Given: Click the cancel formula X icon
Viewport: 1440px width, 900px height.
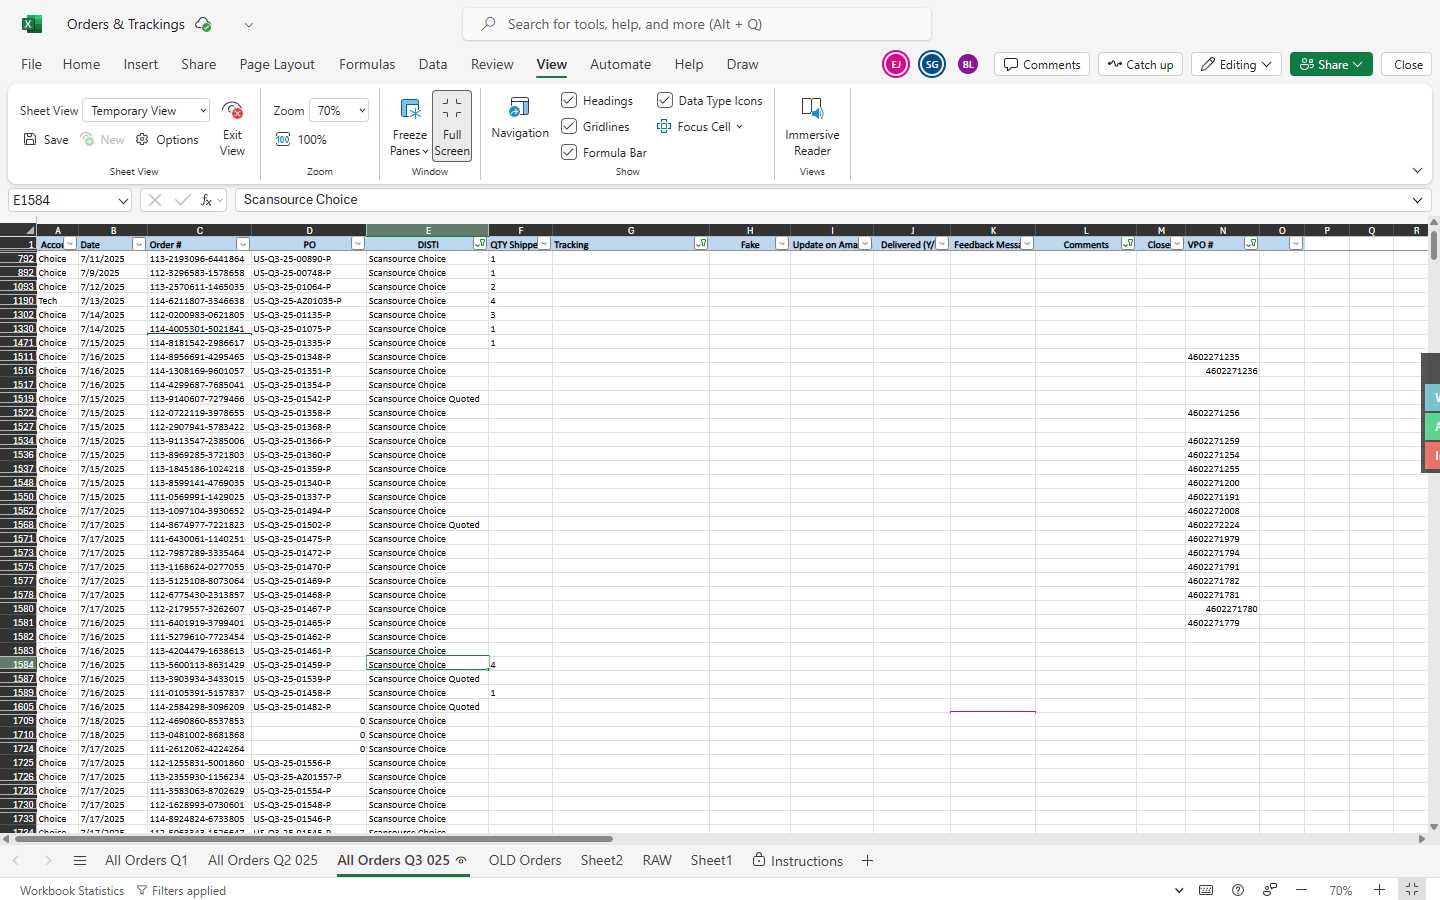Looking at the screenshot, I should [x=155, y=200].
